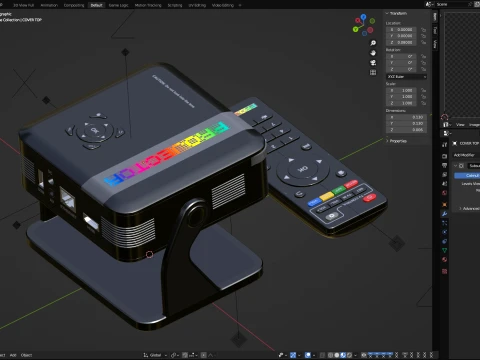This screenshot has width=480, height=360.
Task: Click the Location X value field
Action: (401, 30)
